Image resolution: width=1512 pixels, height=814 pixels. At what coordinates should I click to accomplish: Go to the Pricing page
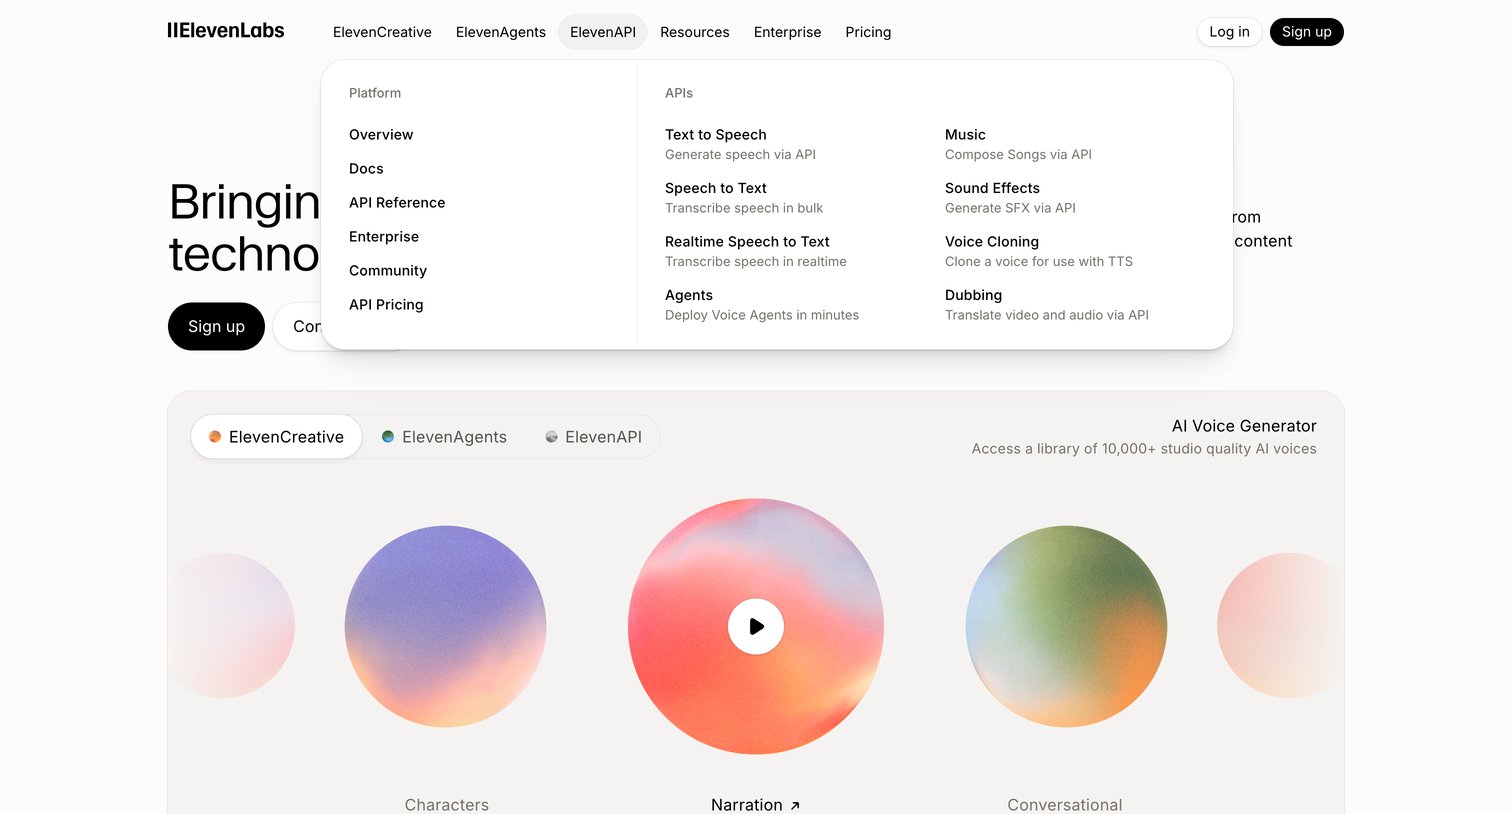(x=868, y=32)
